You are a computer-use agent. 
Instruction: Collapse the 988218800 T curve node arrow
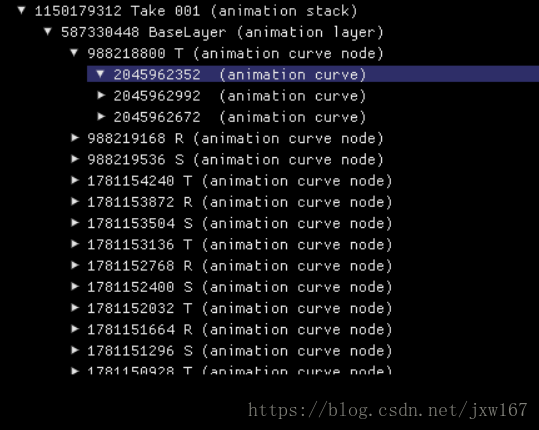coord(74,53)
